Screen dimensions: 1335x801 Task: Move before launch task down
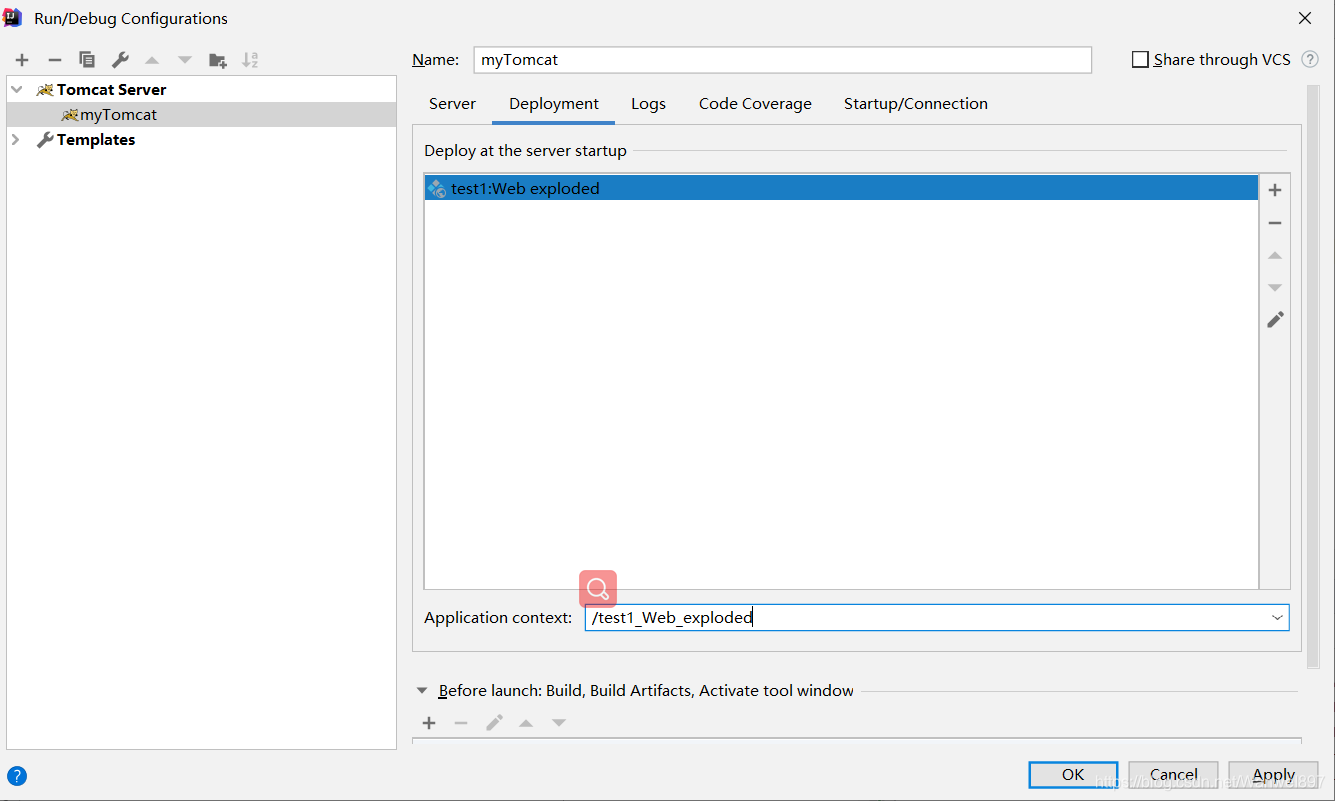tap(559, 723)
